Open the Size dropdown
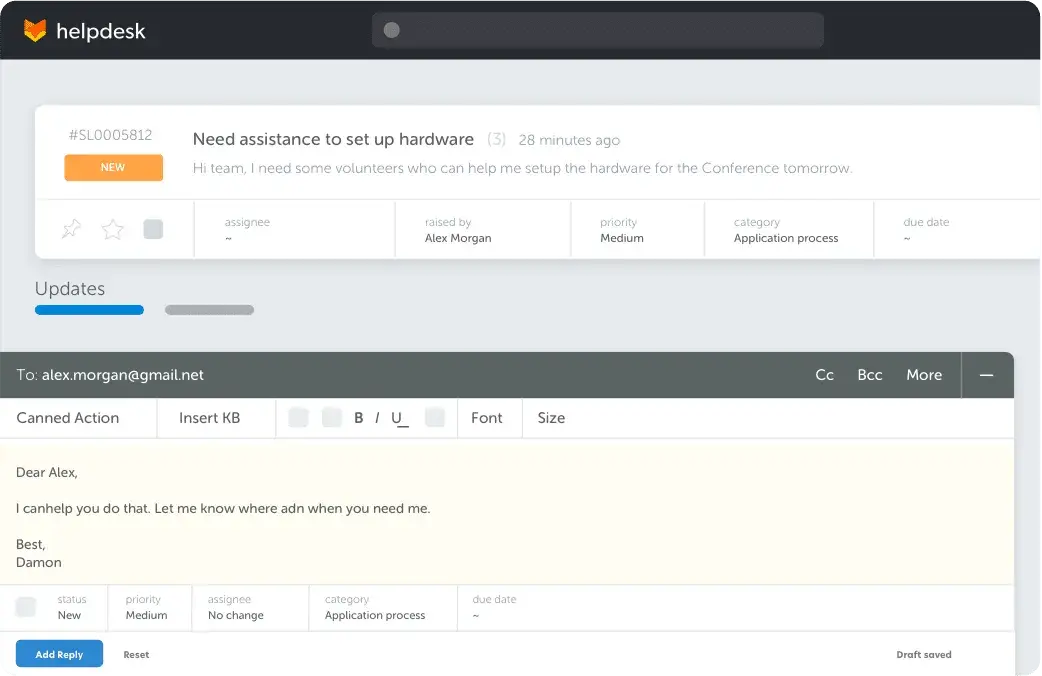 point(551,418)
